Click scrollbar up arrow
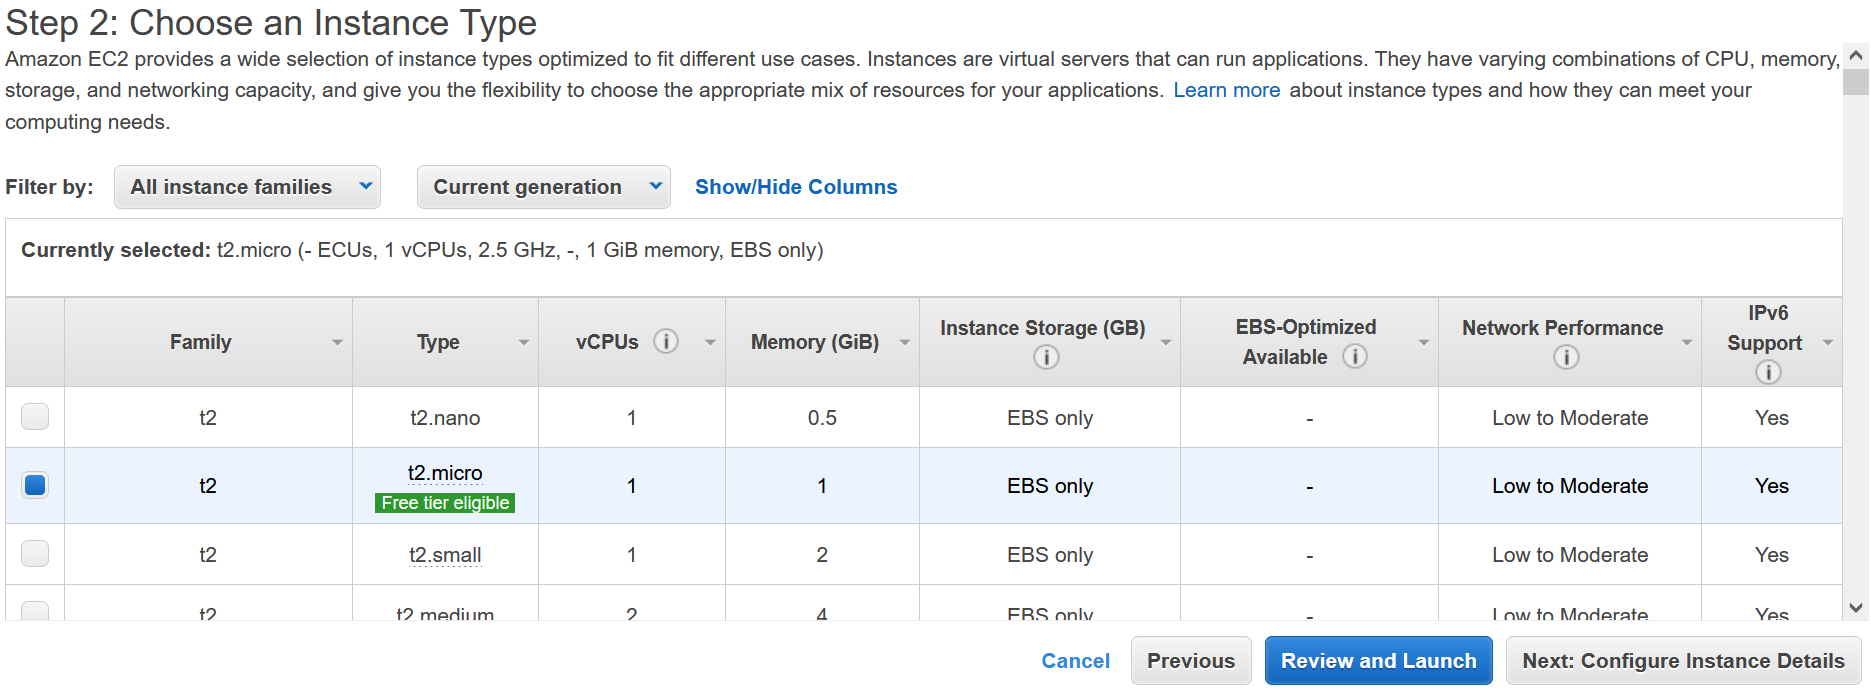1871x691 pixels. [x=1856, y=56]
